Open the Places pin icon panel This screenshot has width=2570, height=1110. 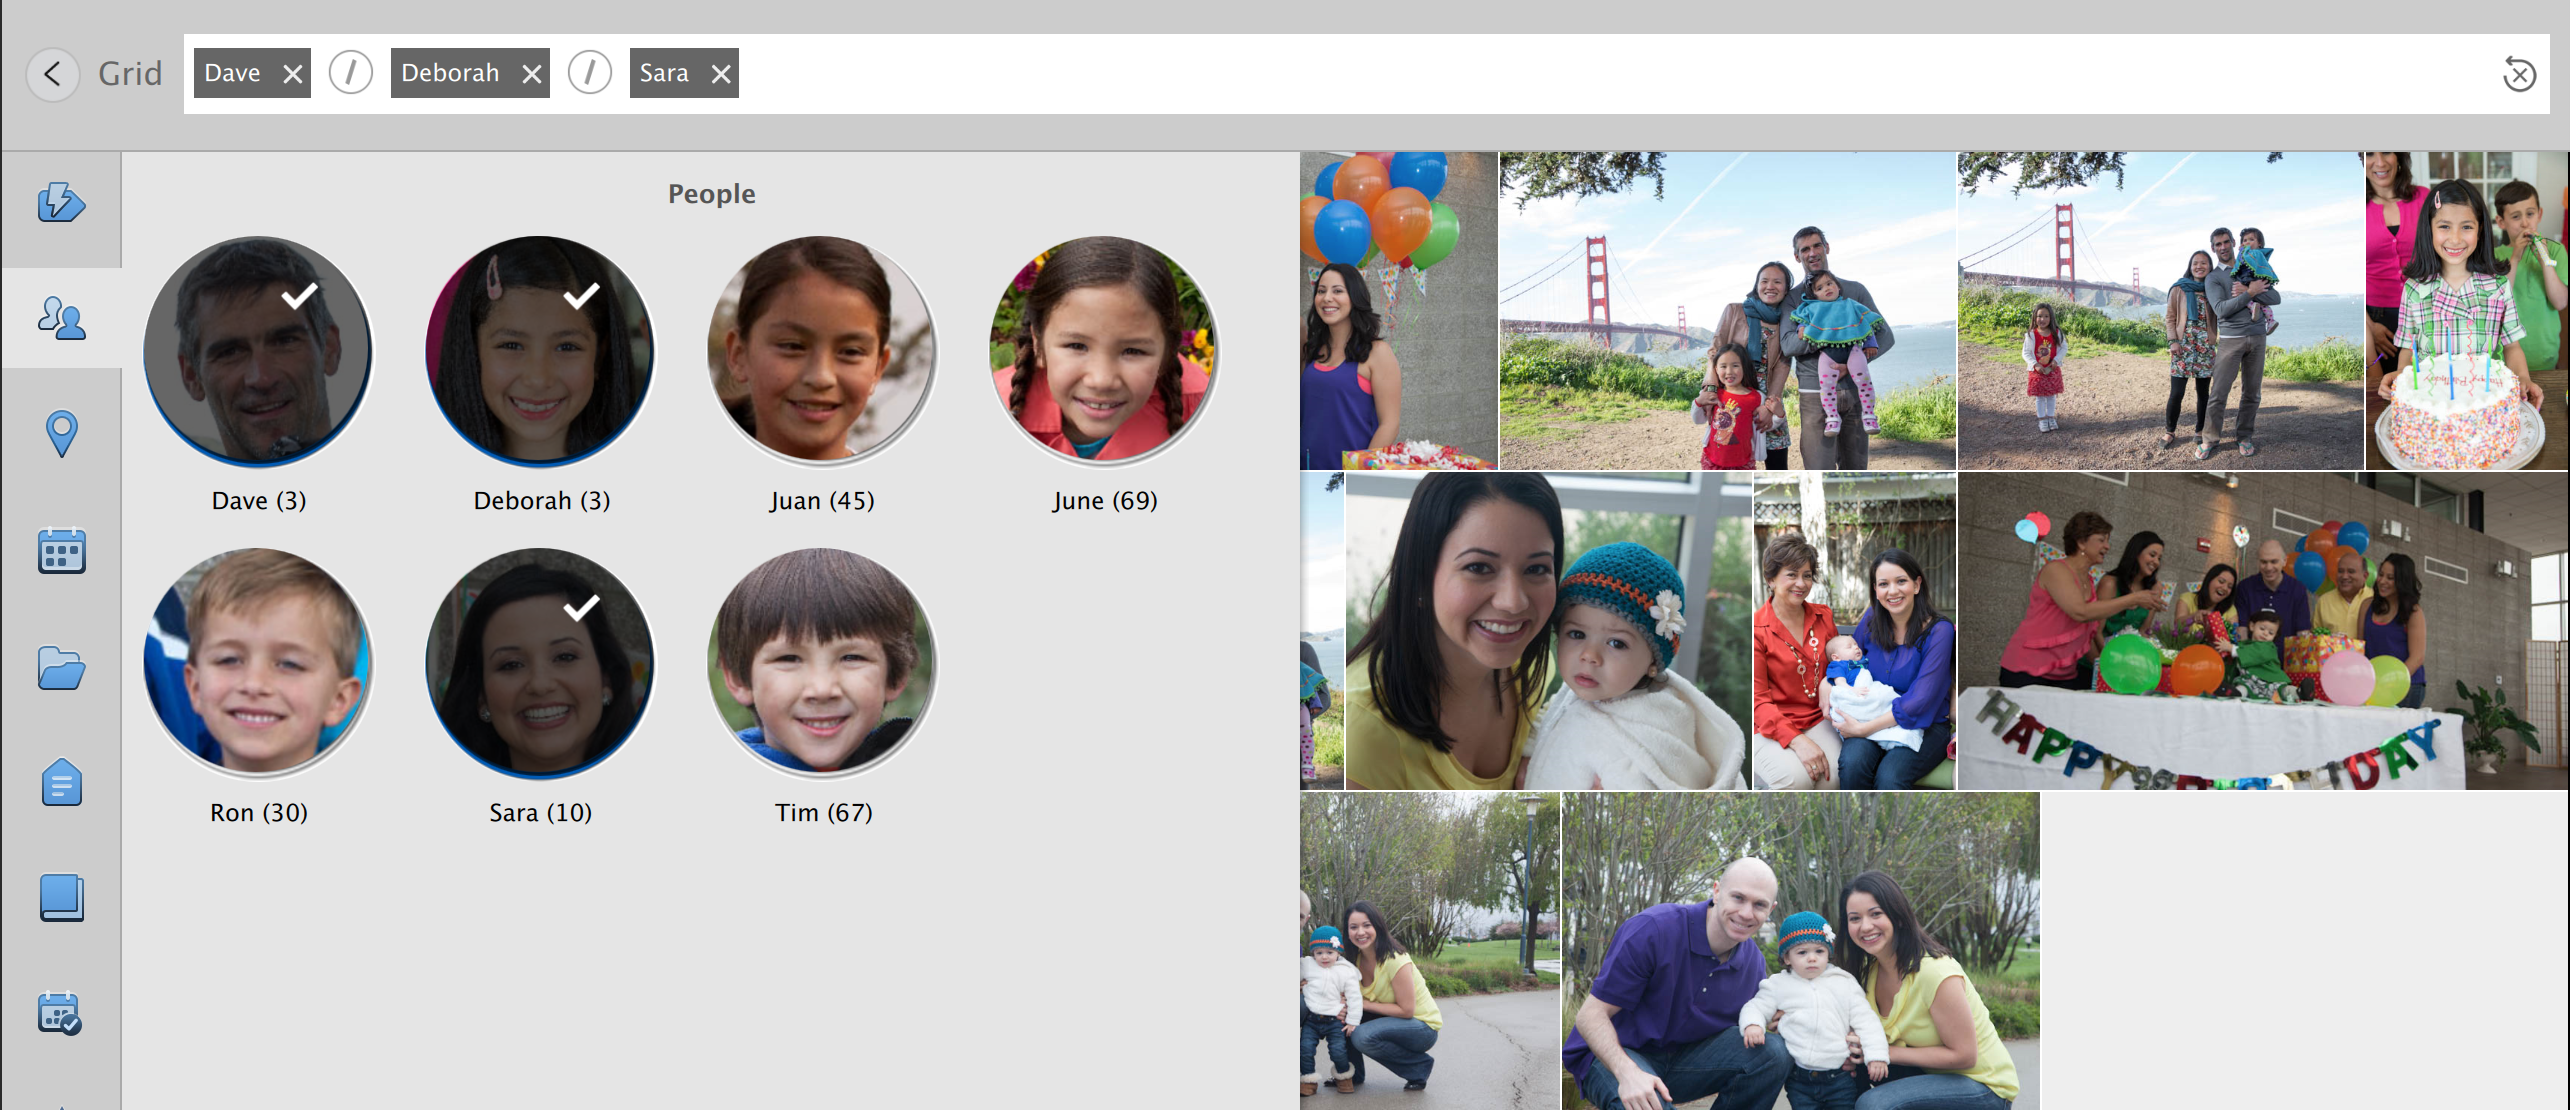[x=61, y=434]
